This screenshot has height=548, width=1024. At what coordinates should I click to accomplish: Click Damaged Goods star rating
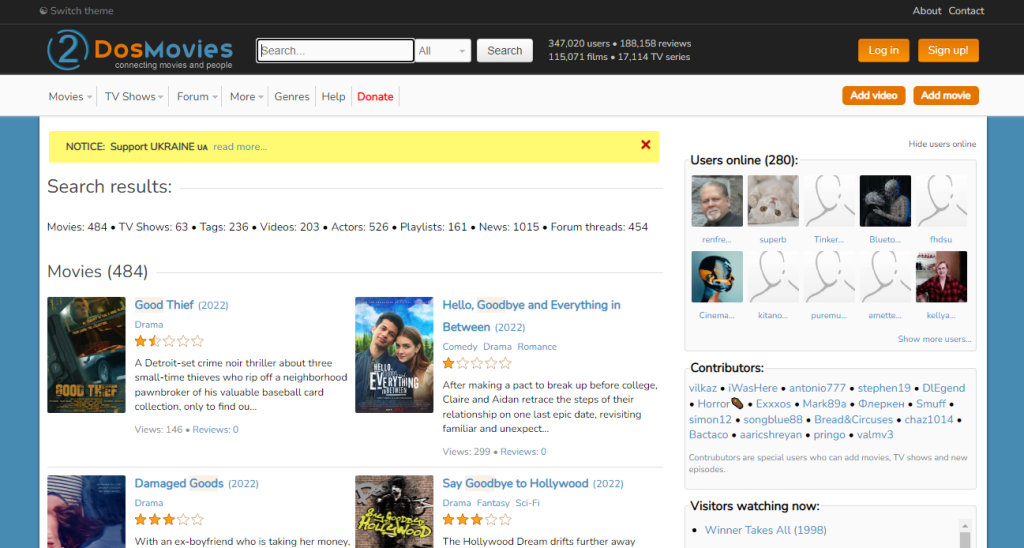tap(169, 520)
